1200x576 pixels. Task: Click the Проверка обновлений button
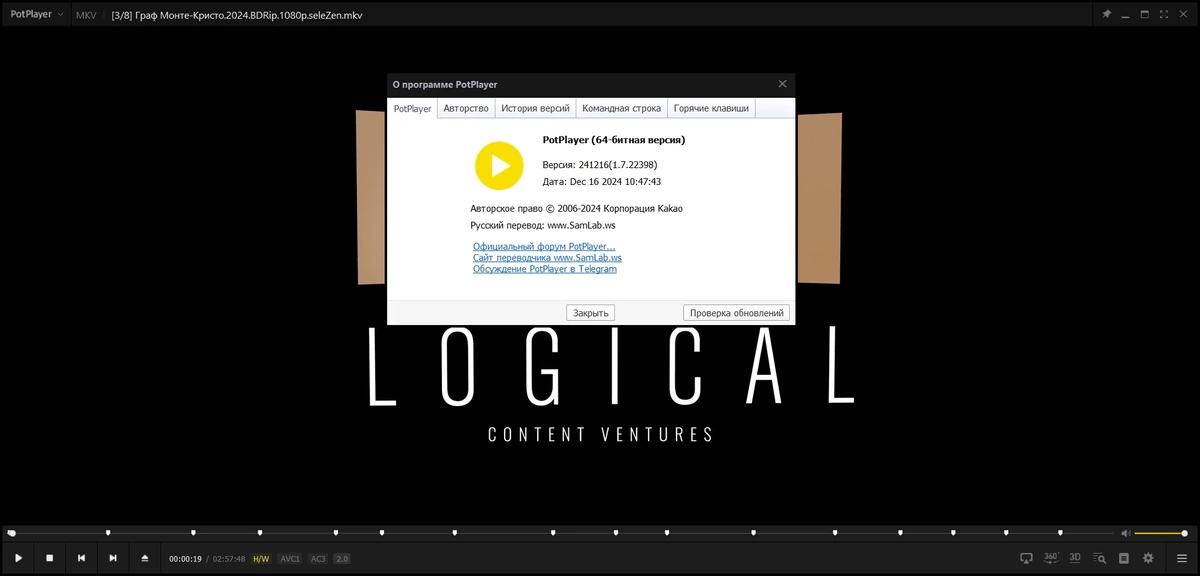(x=737, y=313)
